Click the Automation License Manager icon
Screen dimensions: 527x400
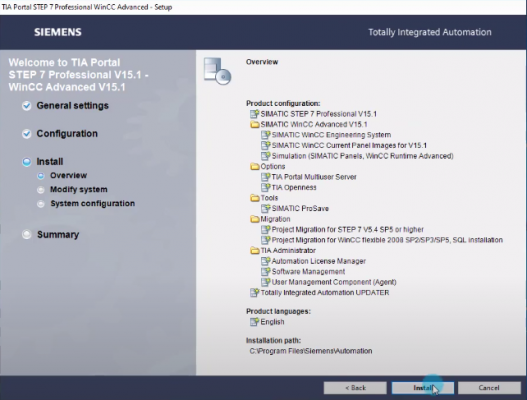pos(266,261)
